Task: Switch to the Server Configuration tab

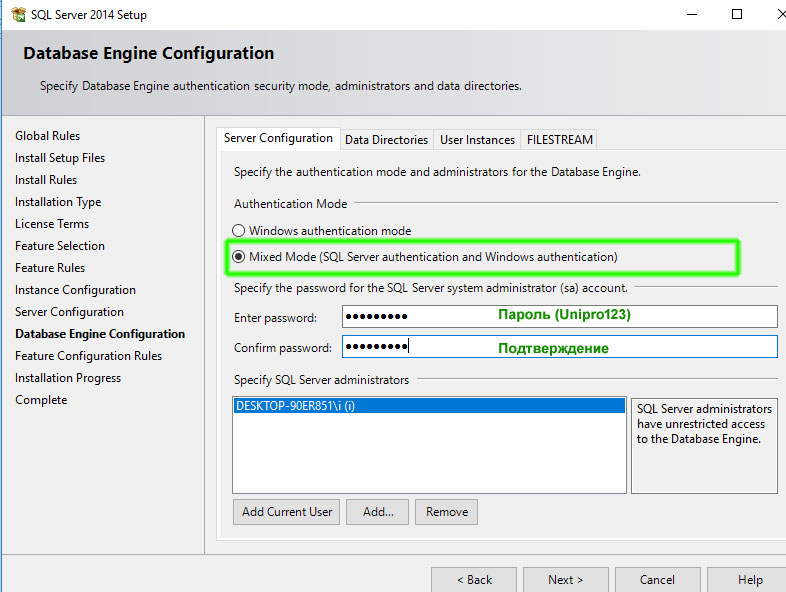Action: (278, 138)
